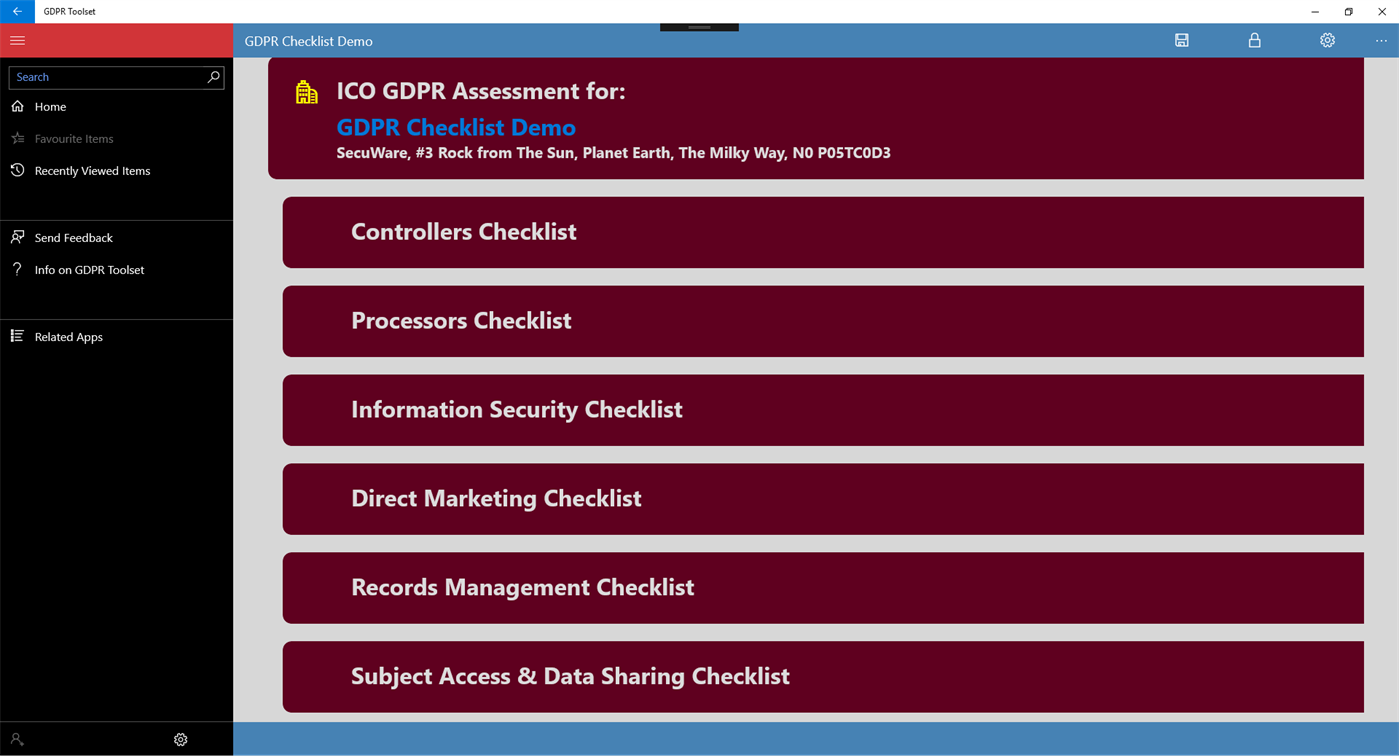Open the hamburger navigation menu
The width and height of the screenshot is (1399, 756).
click(17, 41)
